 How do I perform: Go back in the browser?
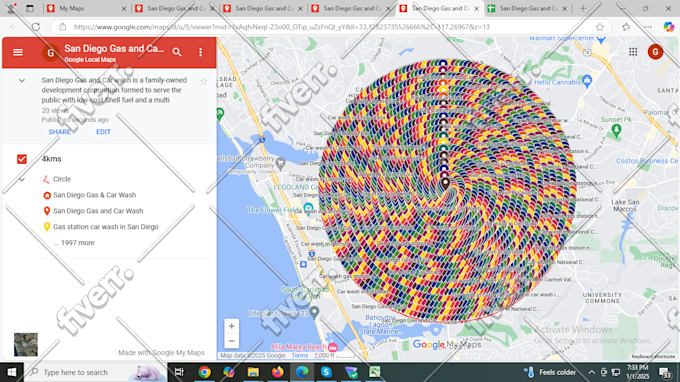click(14, 27)
